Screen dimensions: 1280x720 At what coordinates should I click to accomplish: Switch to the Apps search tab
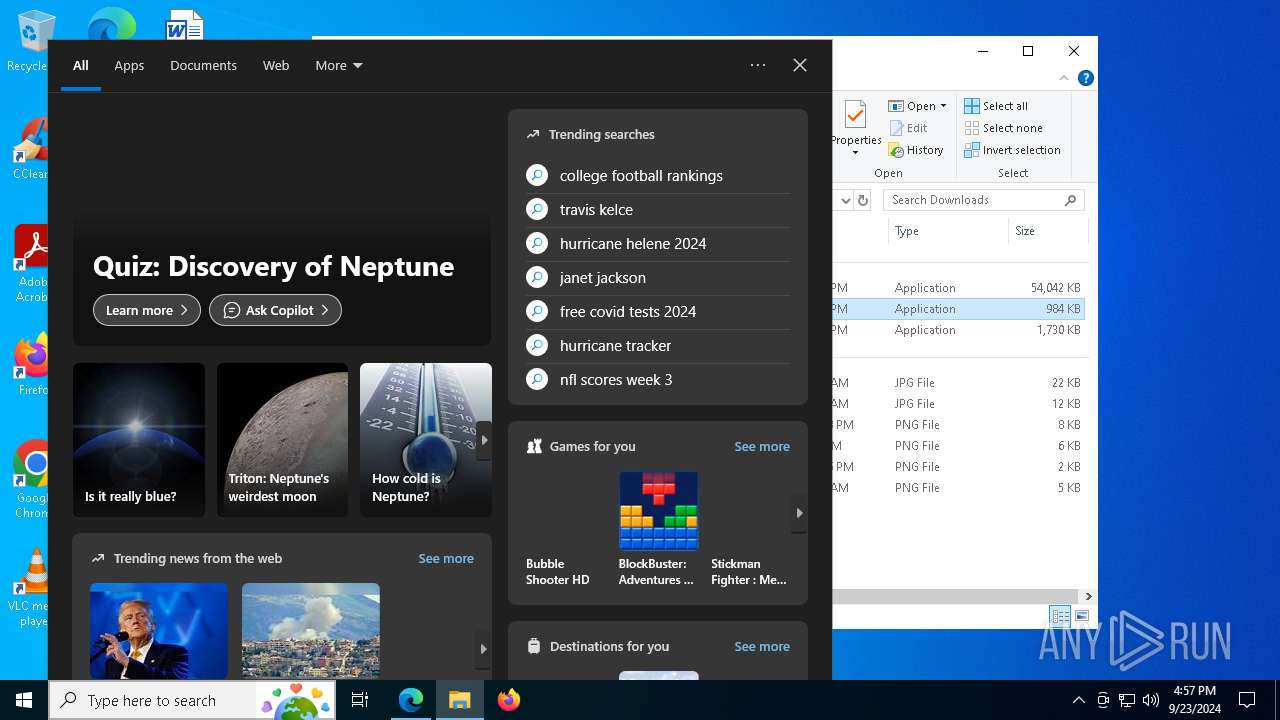pyautogui.click(x=129, y=65)
